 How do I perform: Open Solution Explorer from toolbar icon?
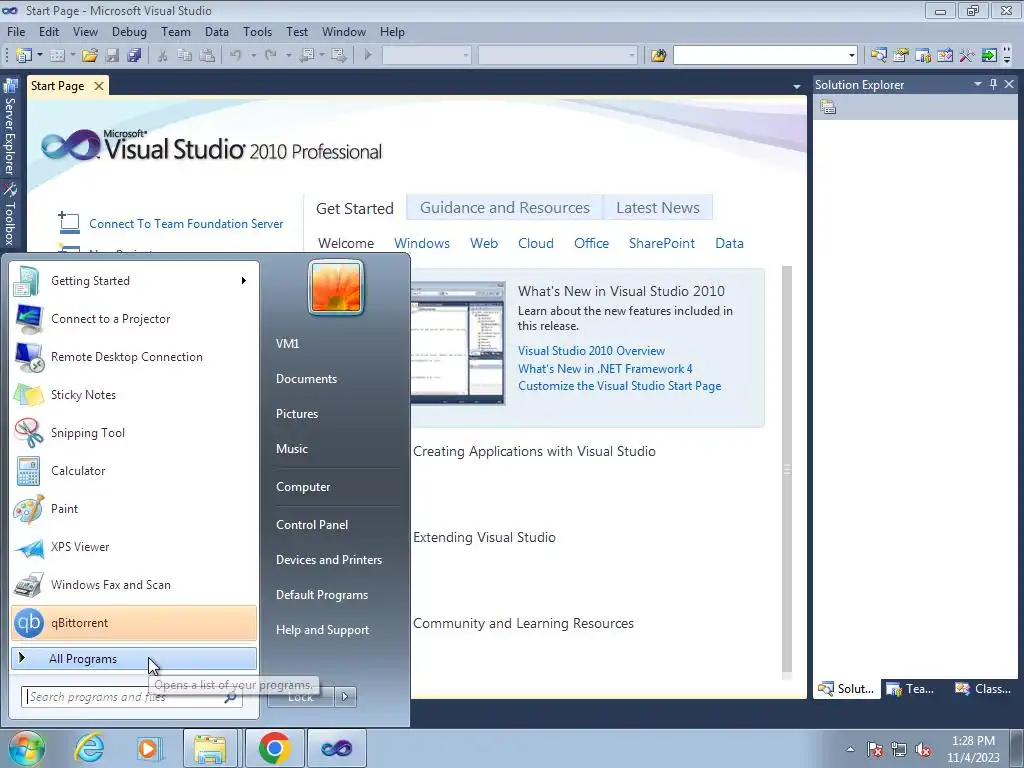tap(878, 56)
